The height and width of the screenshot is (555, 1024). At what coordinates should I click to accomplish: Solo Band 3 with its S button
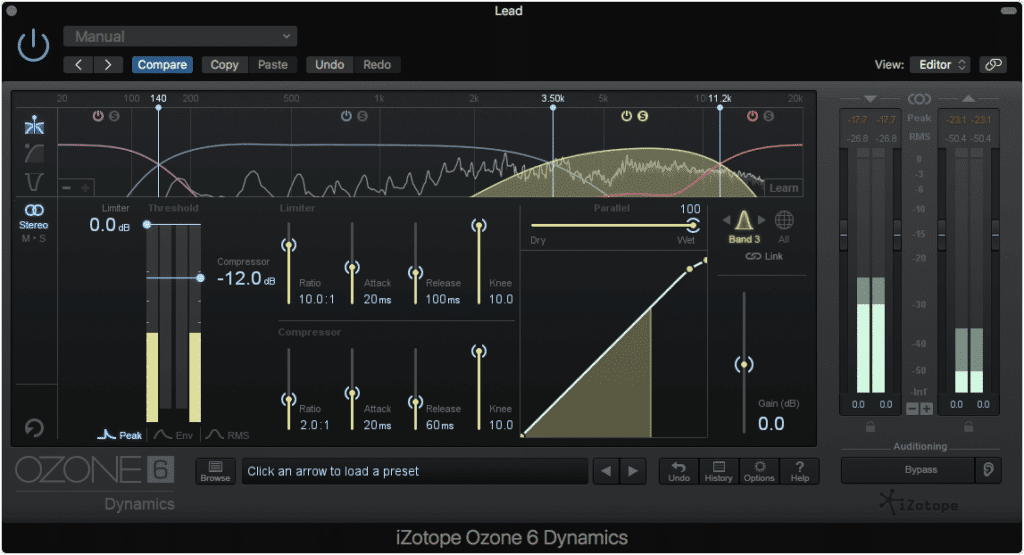pos(643,116)
